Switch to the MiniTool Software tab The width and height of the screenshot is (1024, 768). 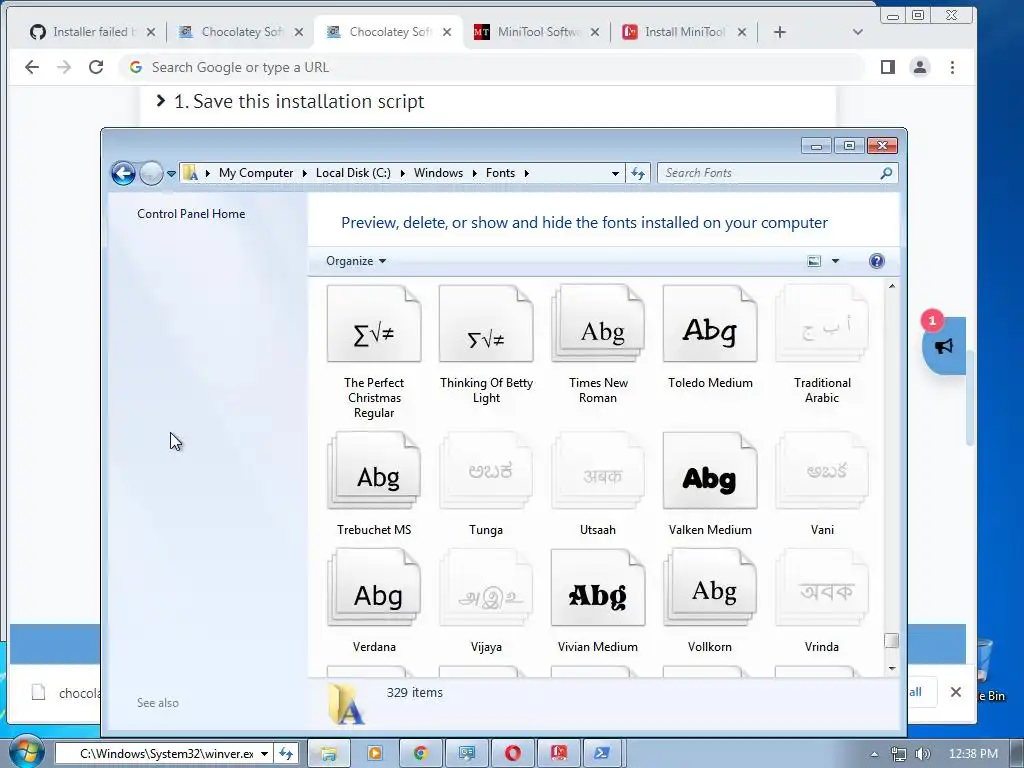click(537, 32)
